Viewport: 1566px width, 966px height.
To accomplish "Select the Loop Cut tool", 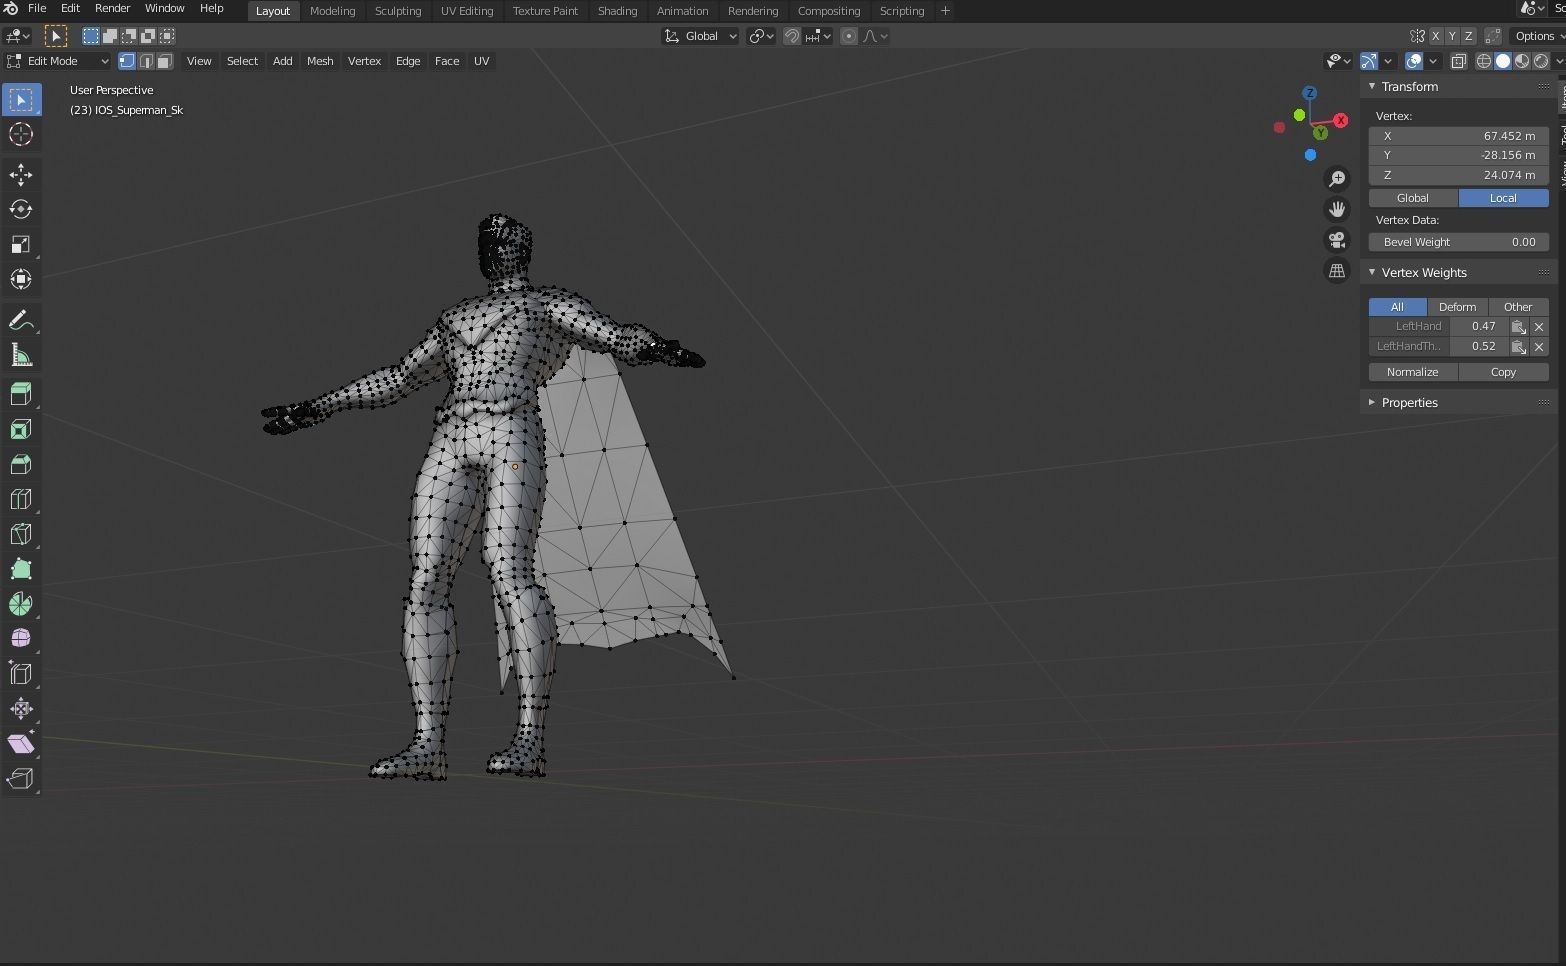I will (21, 499).
